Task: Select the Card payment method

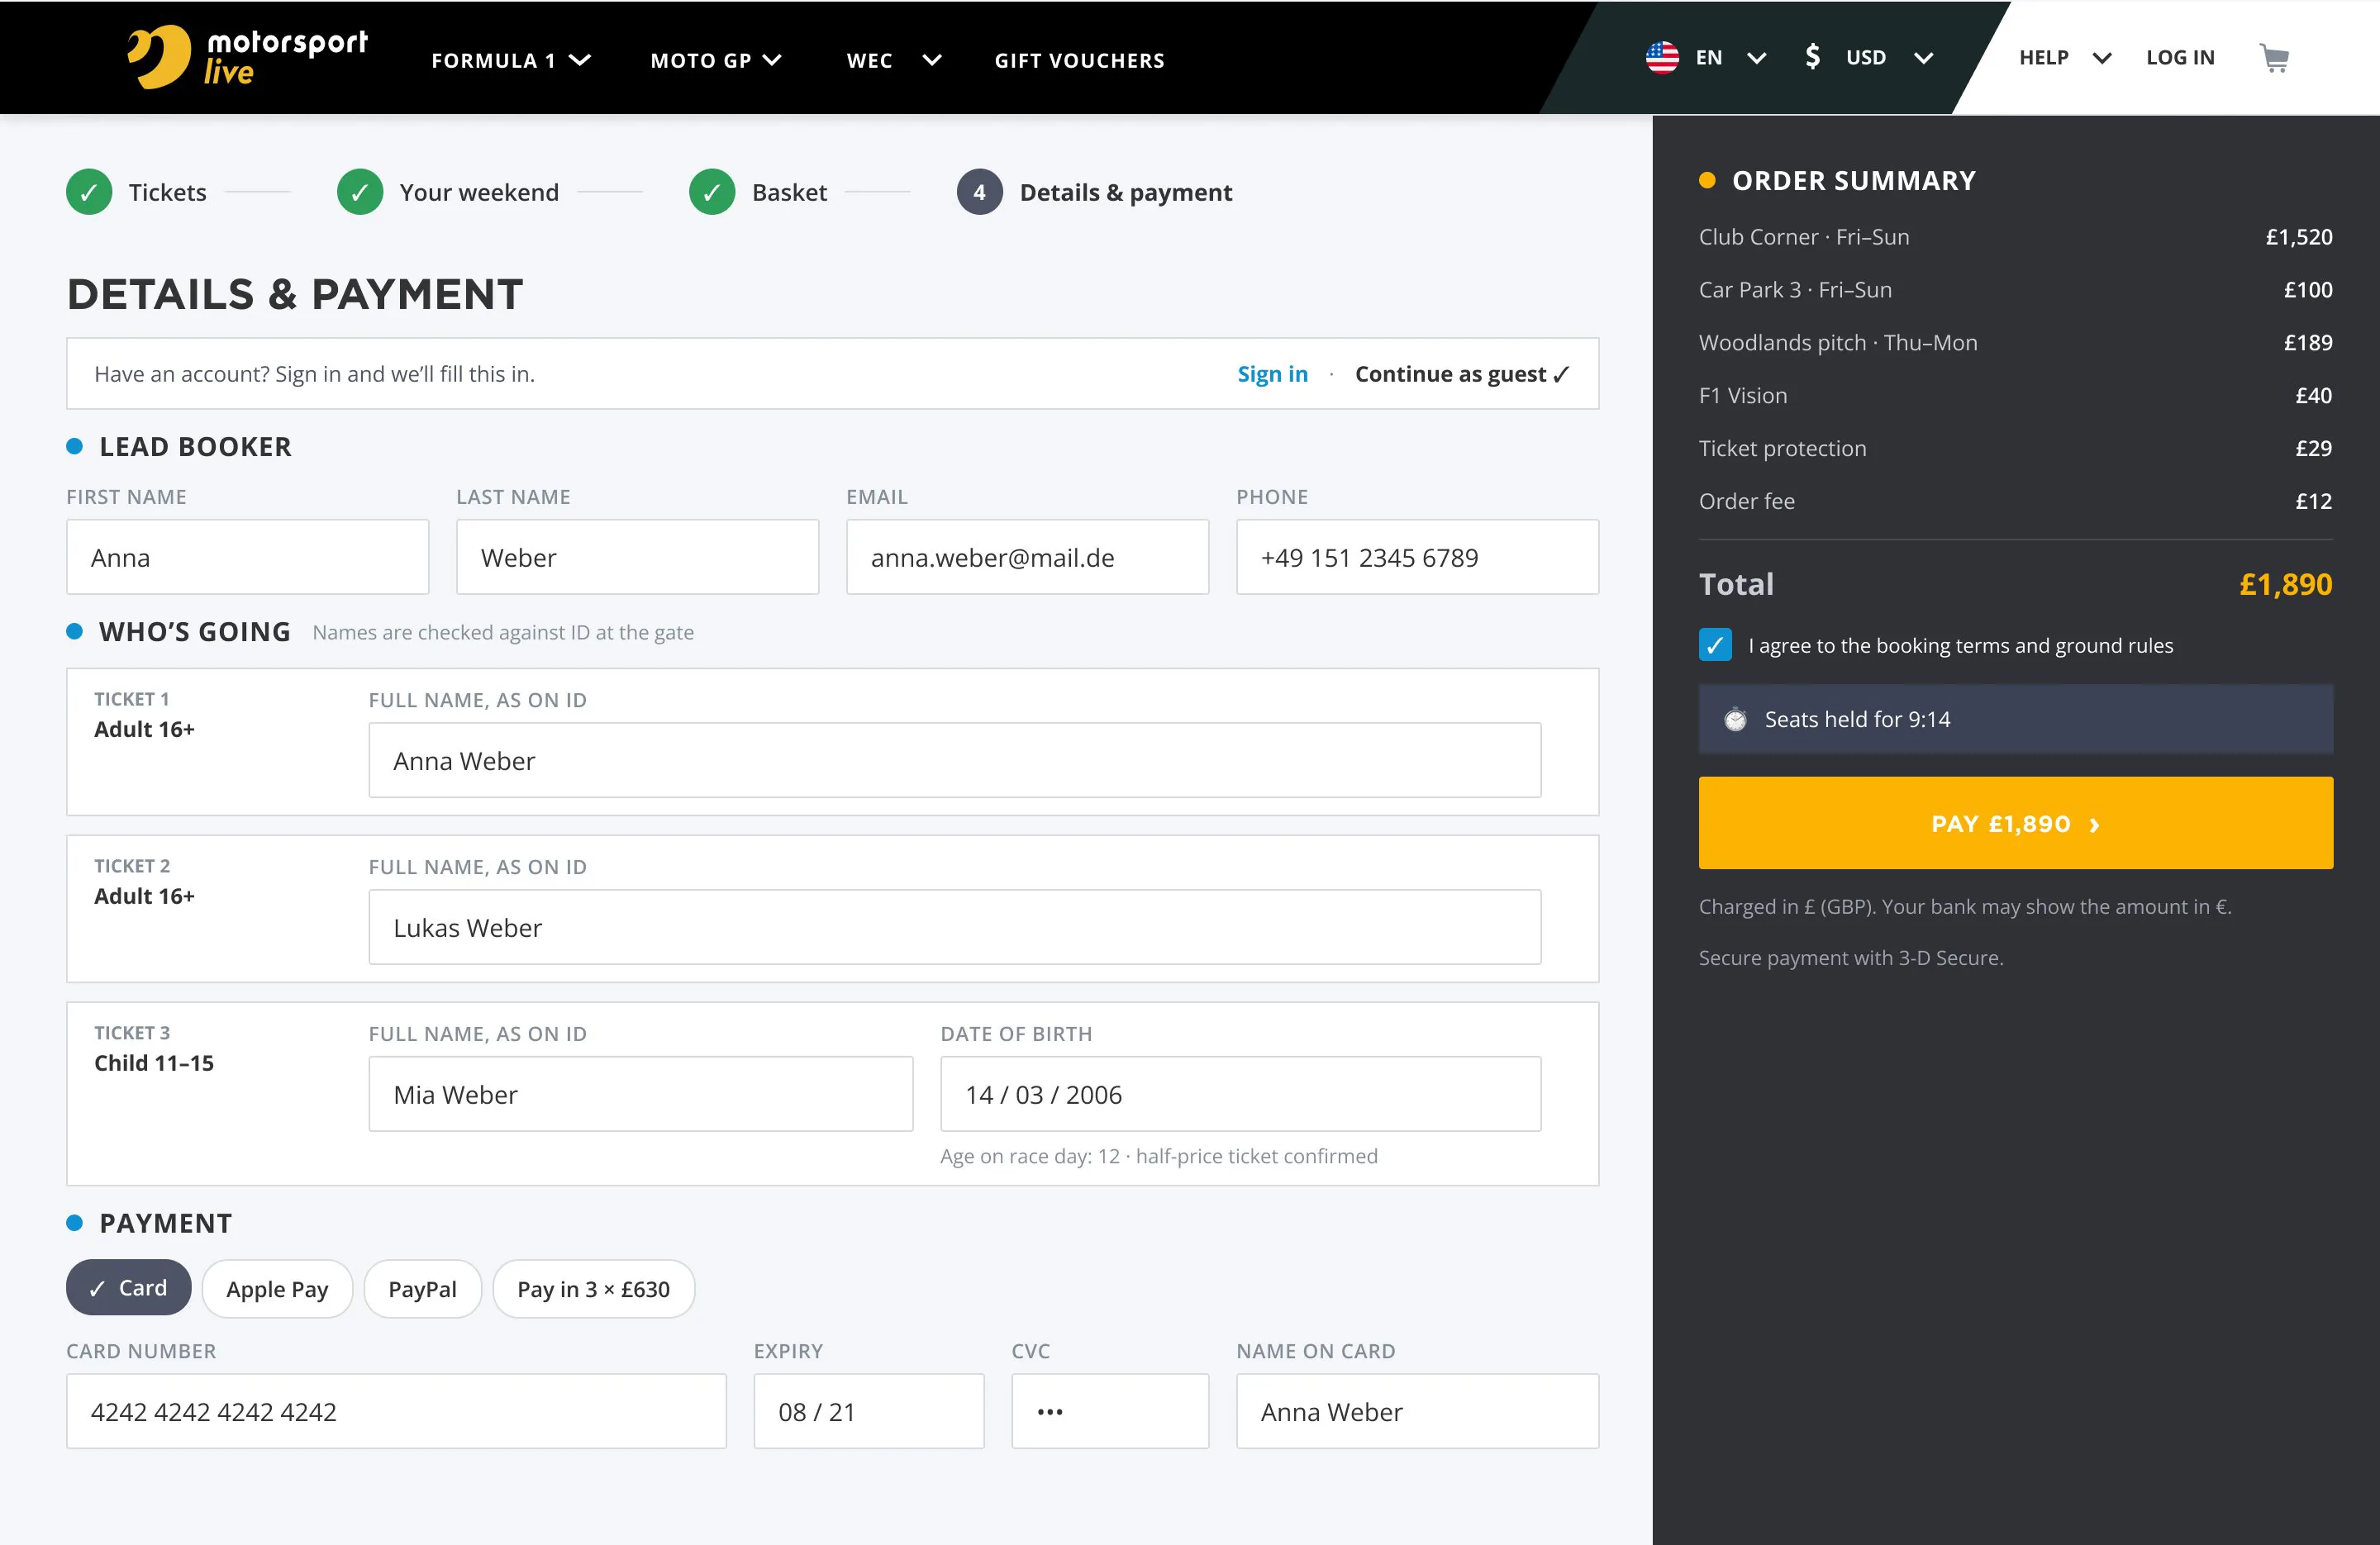Action: (x=128, y=1288)
